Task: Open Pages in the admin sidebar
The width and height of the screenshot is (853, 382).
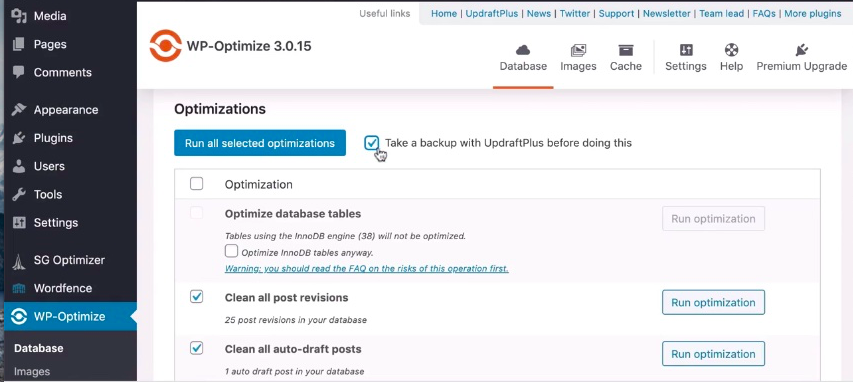Action: point(50,44)
